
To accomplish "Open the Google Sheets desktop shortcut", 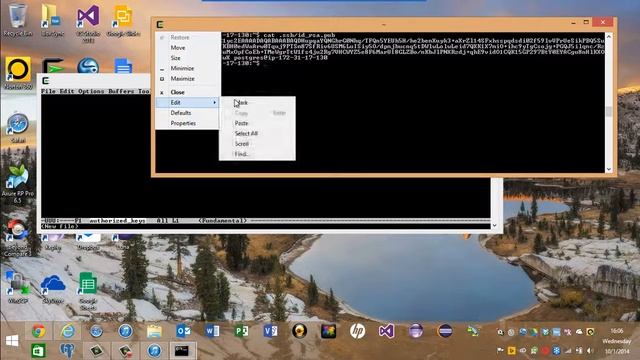I will [x=88, y=291].
